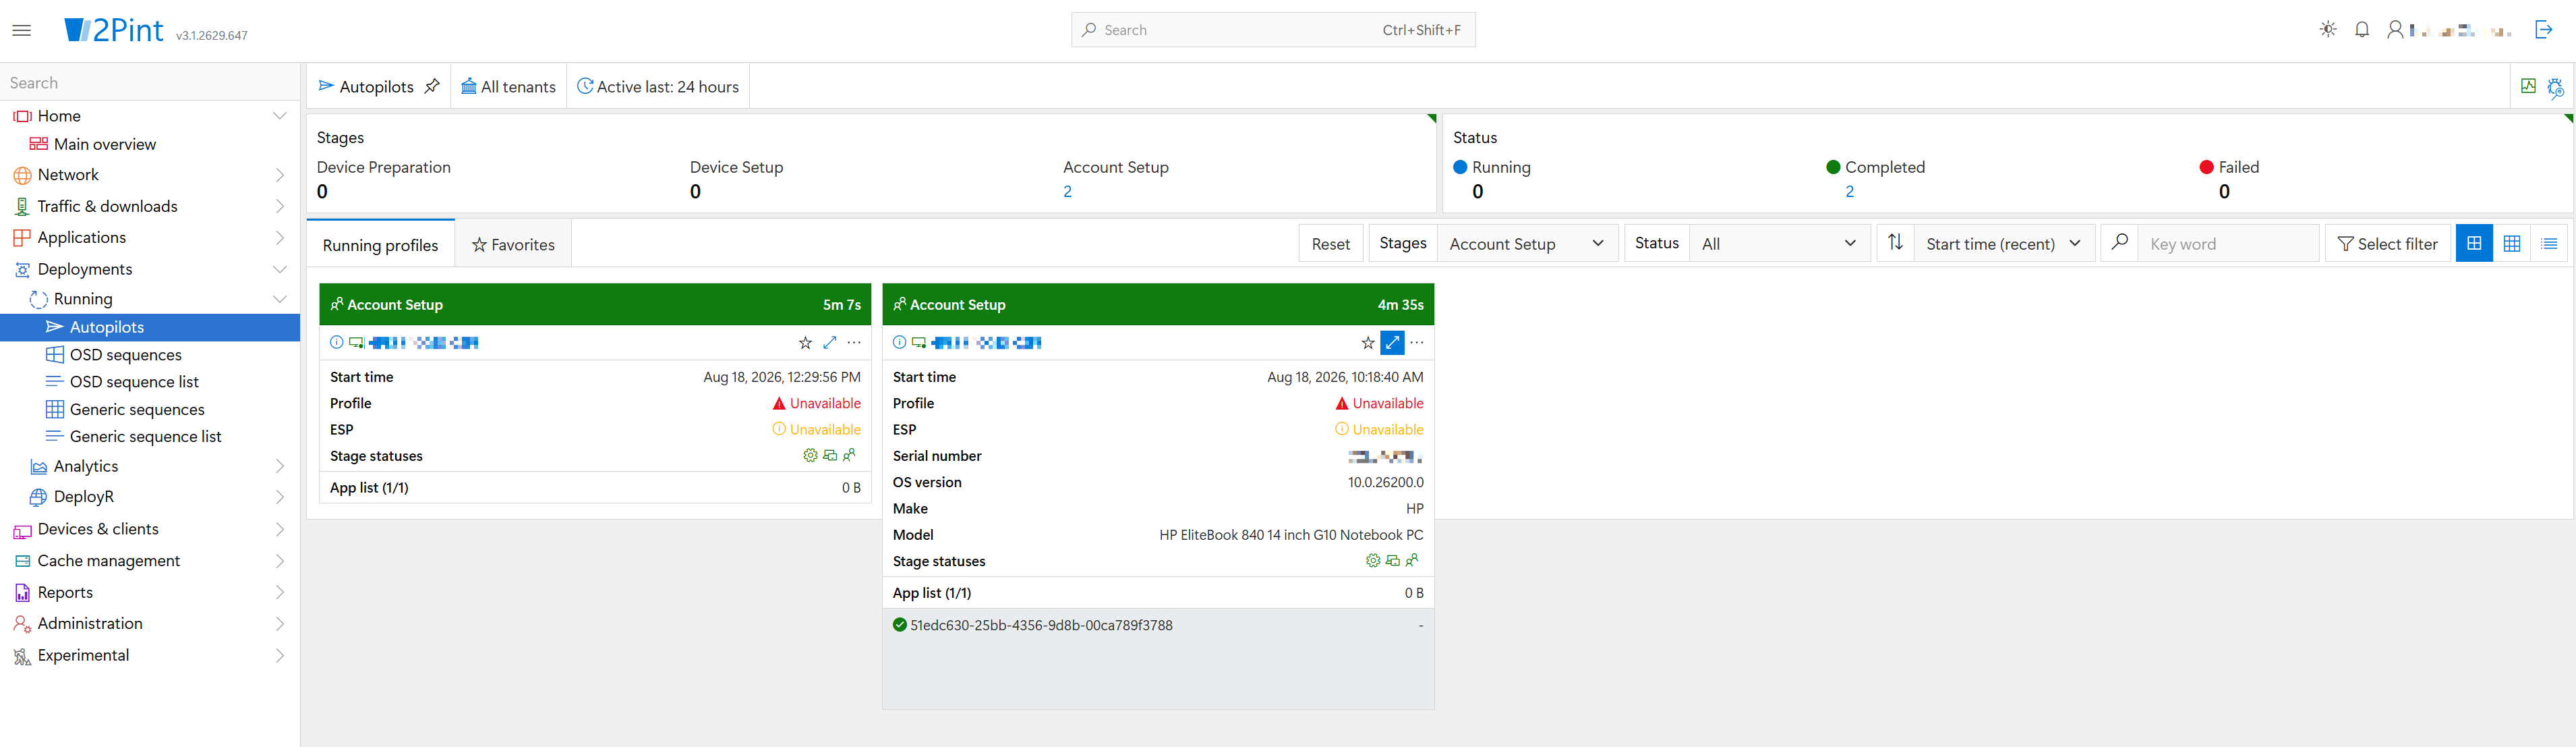Focus the global Search box

(1273, 30)
